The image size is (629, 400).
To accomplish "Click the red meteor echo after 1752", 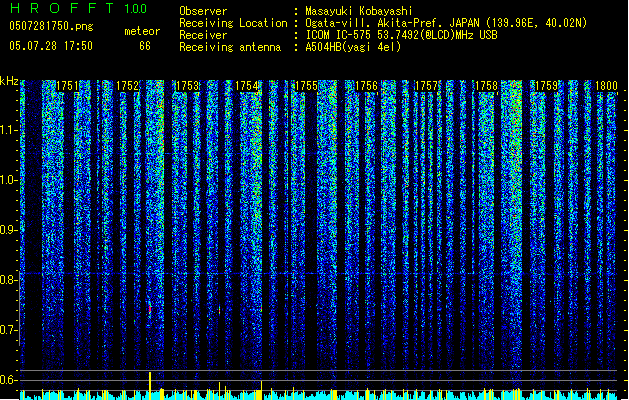I will click(150, 309).
